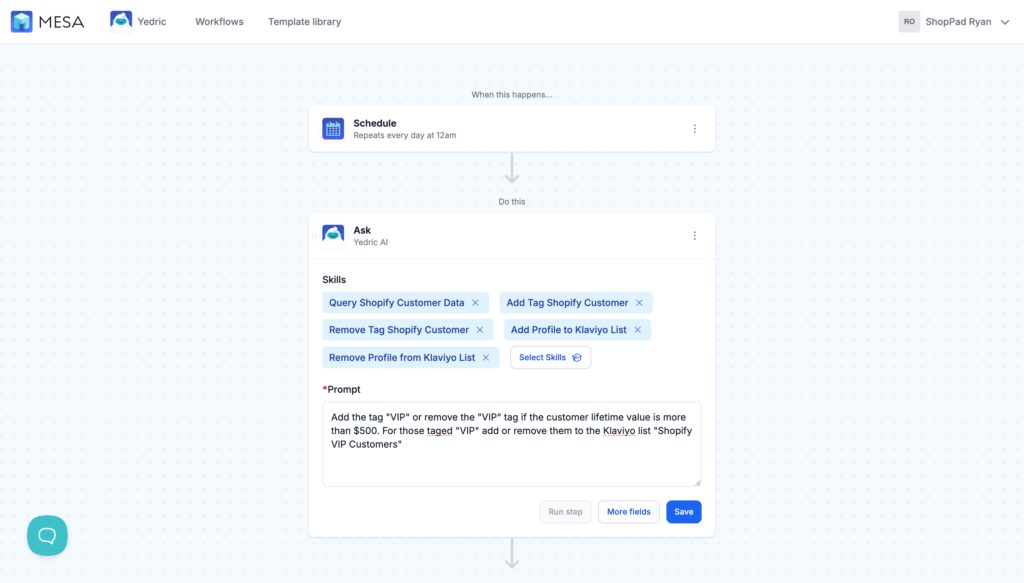Viewport: 1024px width, 583px height.
Task: Click the Select Skills button
Action: click(x=550, y=357)
